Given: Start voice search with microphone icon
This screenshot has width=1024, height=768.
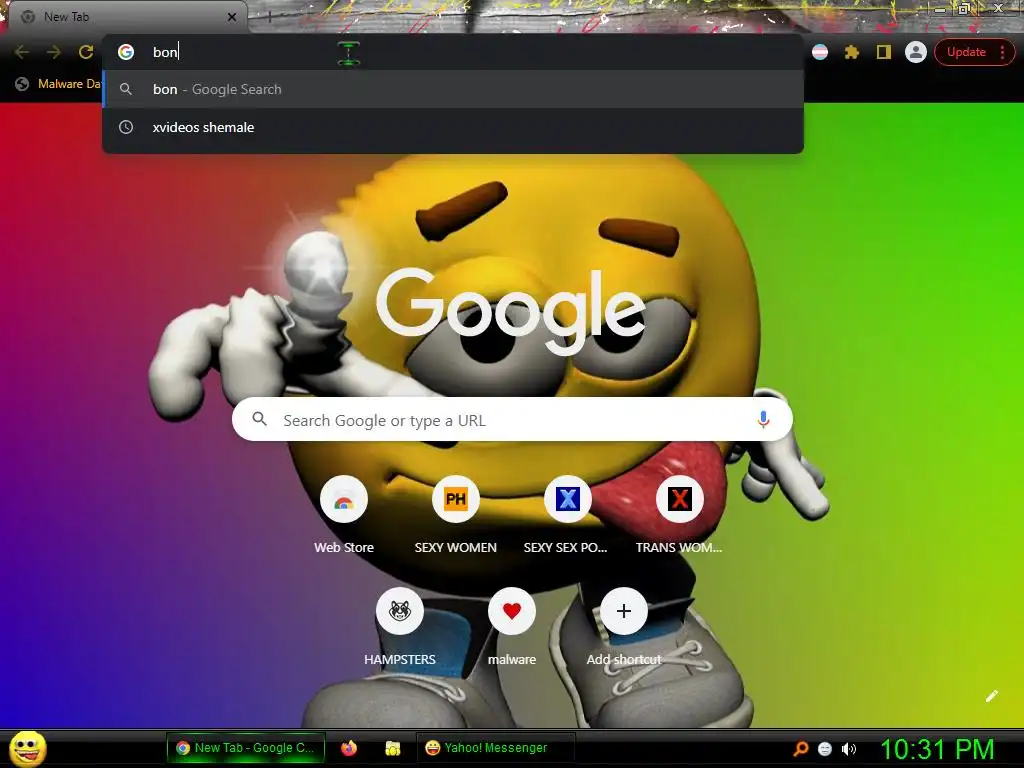Looking at the screenshot, I should pyautogui.click(x=763, y=420).
